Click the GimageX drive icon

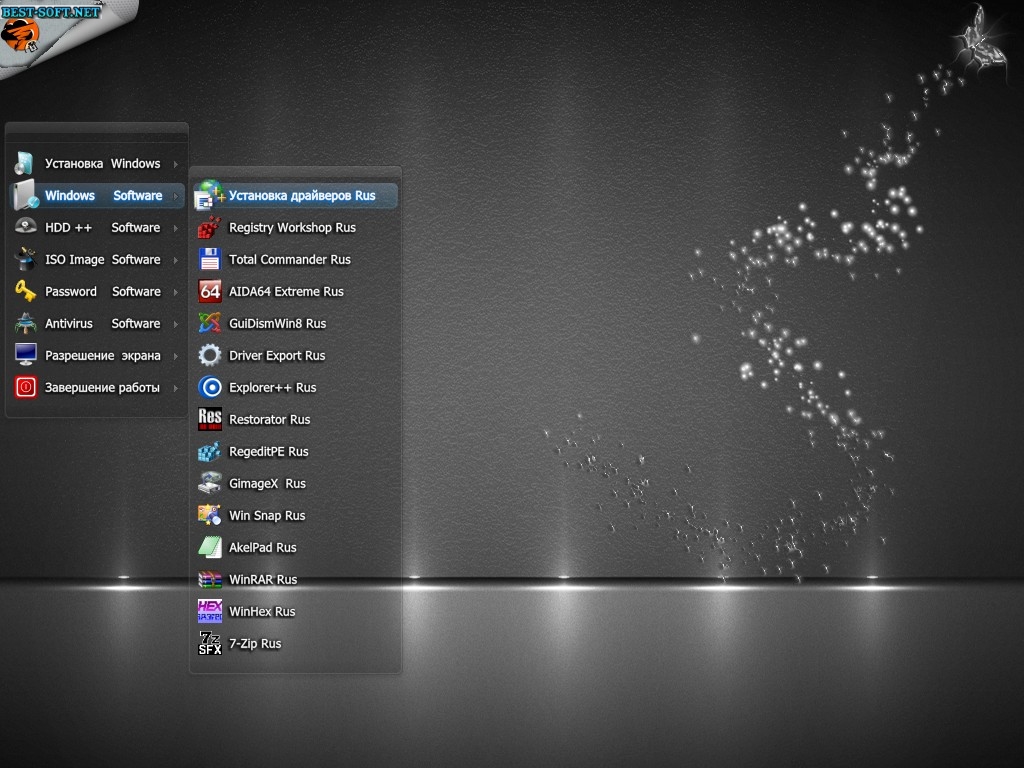pyautogui.click(x=210, y=483)
